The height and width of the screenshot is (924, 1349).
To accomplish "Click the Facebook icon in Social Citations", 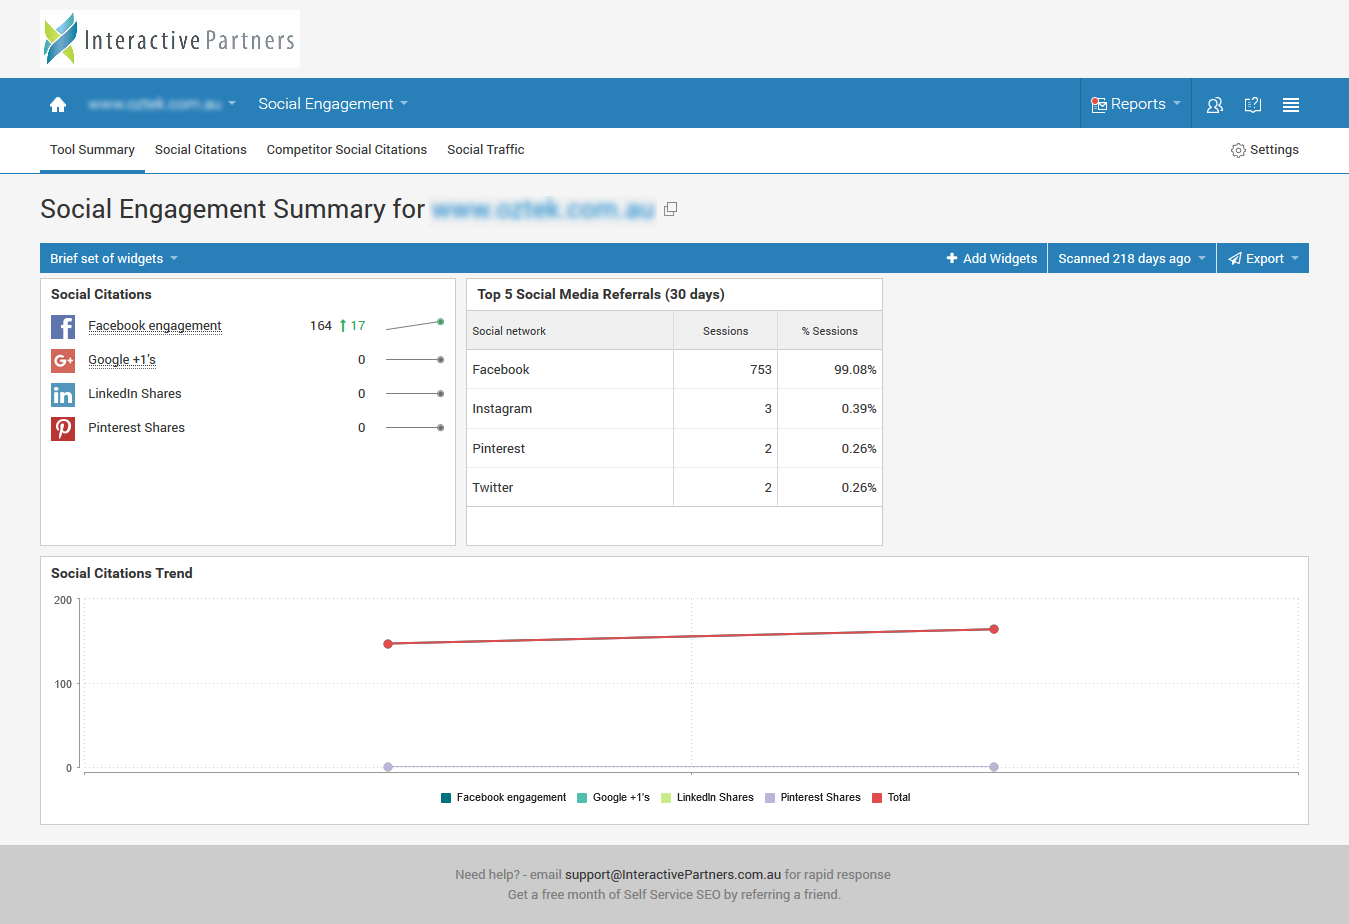I will click(x=63, y=327).
